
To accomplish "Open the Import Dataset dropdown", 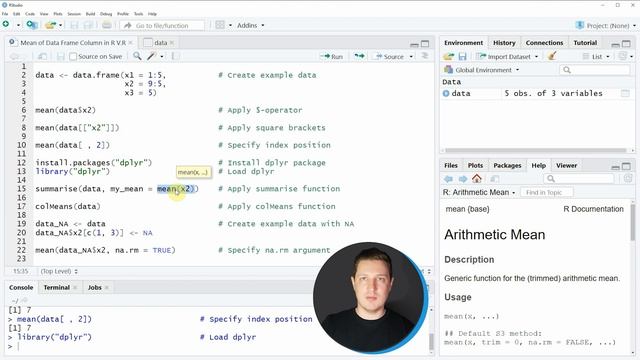I will click(x=508, y=56).
